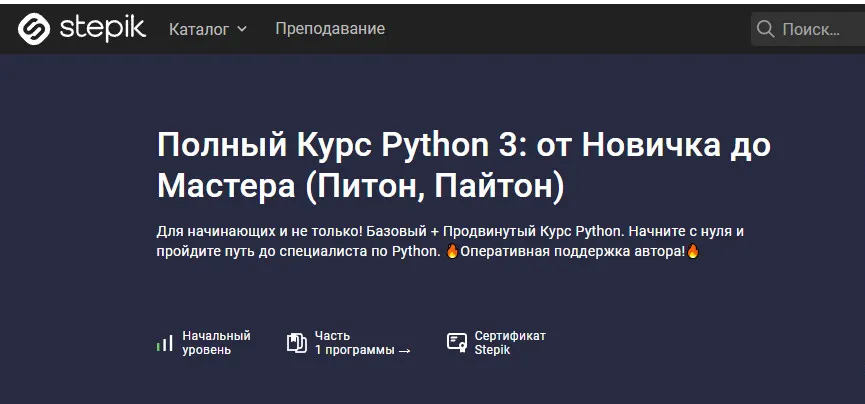Click the fire emoji after автора
Screen dimensions: 865x404
[x=693, y=251]
